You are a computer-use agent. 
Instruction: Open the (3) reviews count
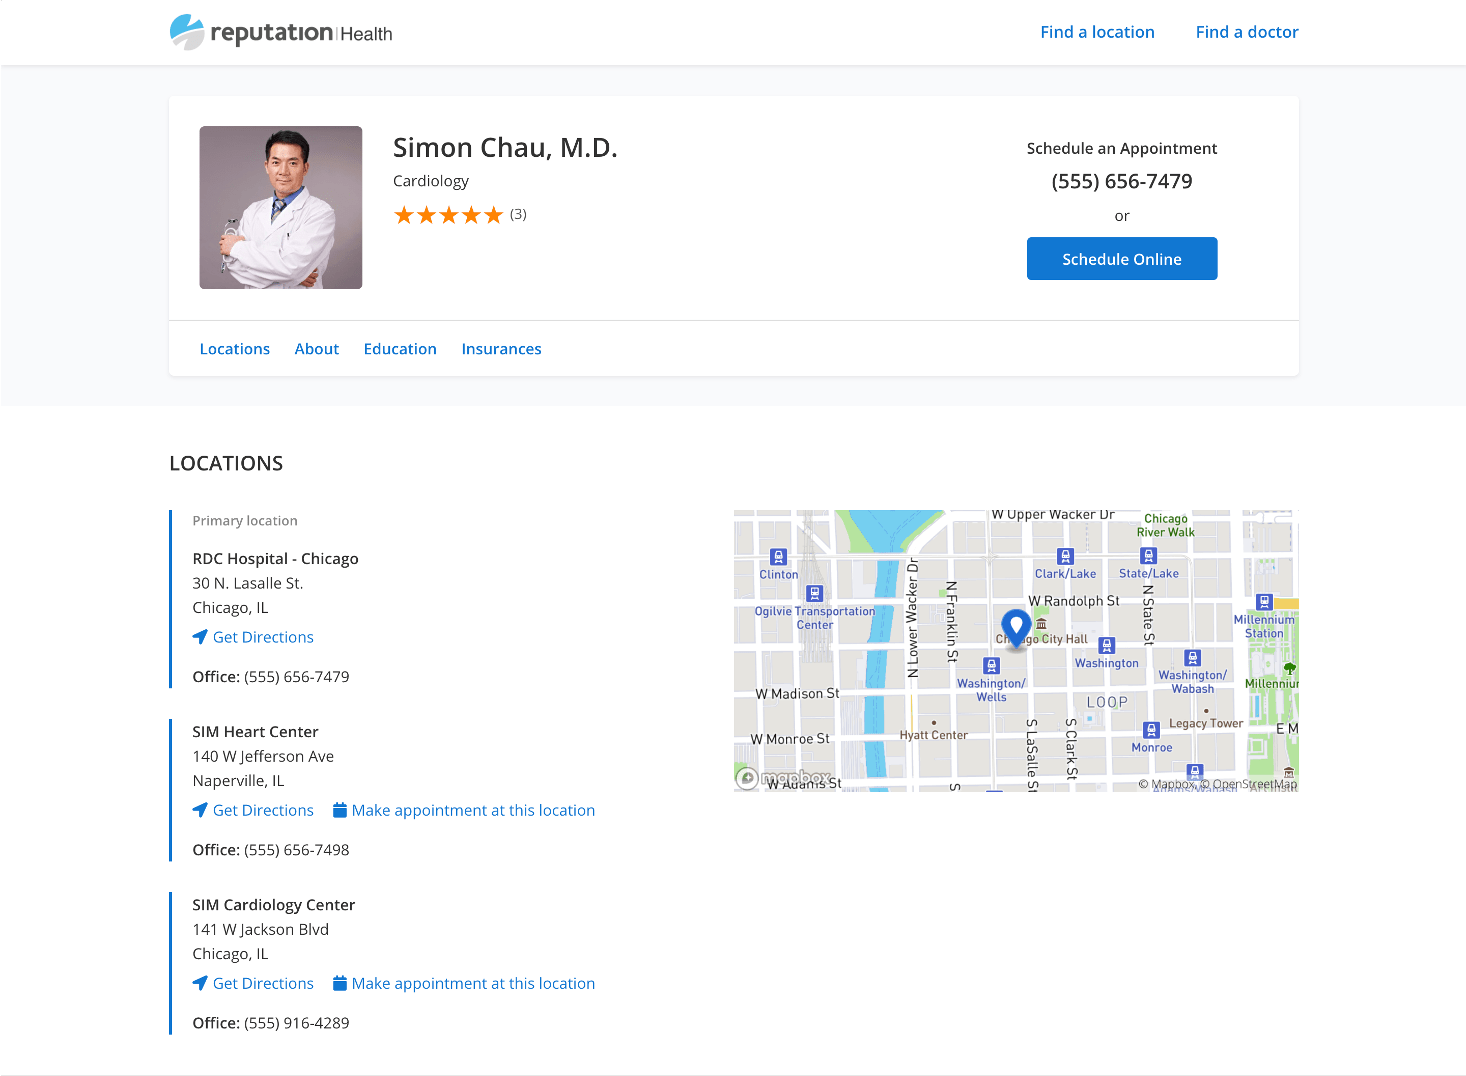click(x=518, y=214)
